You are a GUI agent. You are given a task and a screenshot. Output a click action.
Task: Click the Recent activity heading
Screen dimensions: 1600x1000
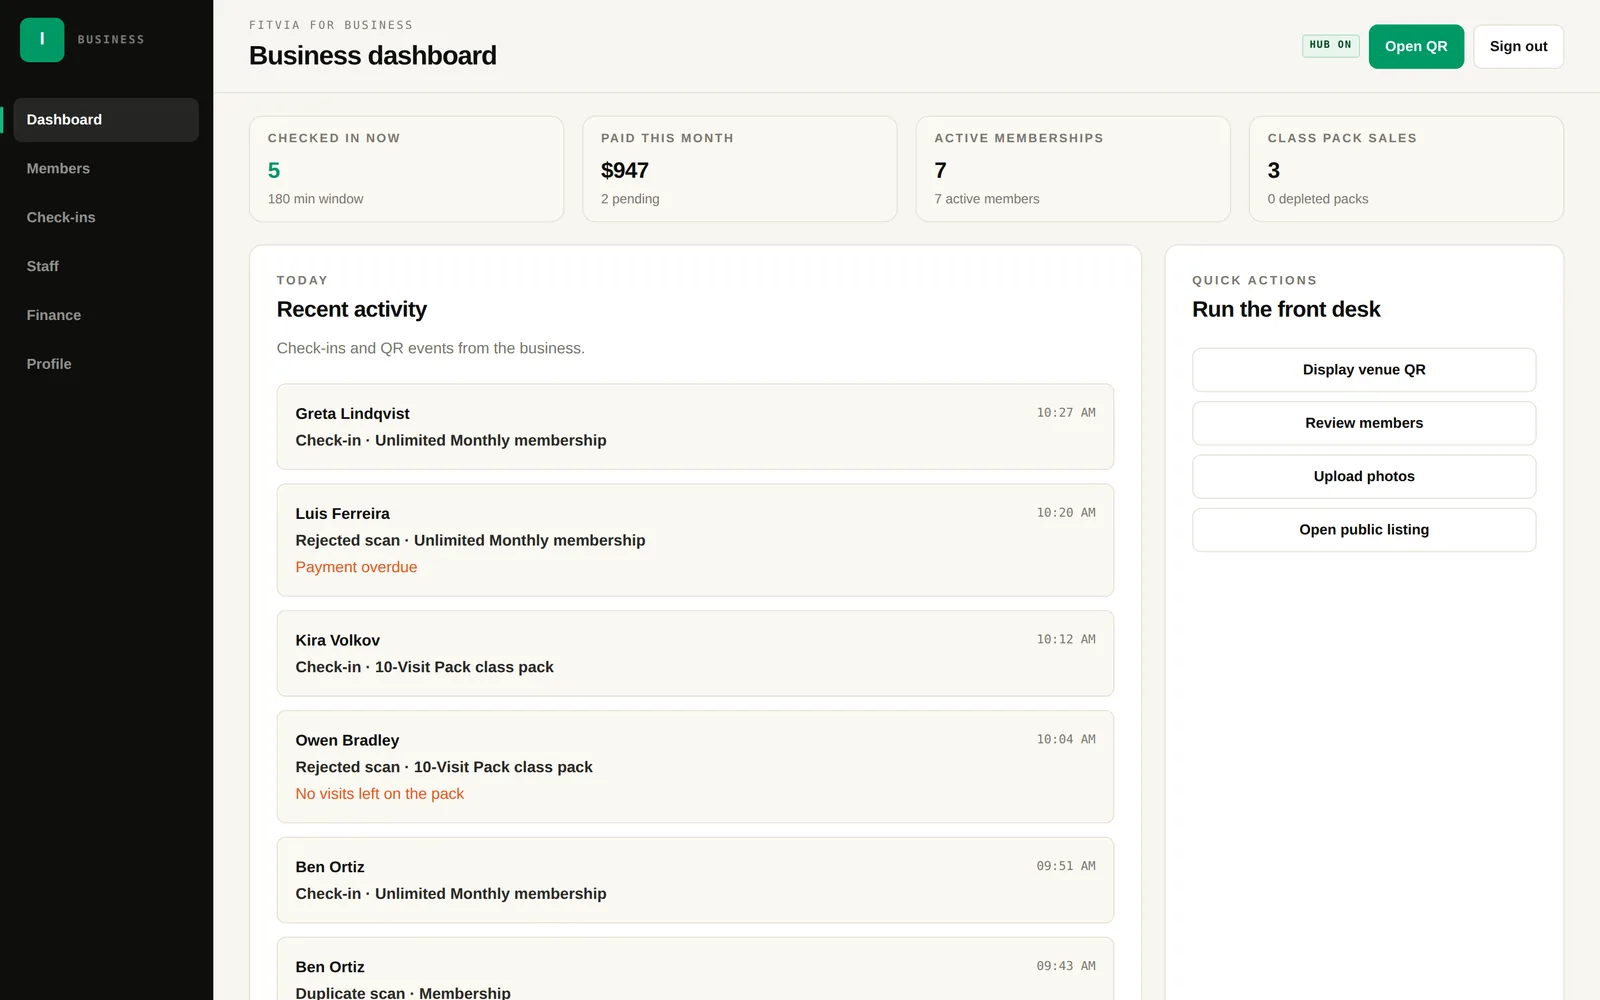[x=352, y=310]
